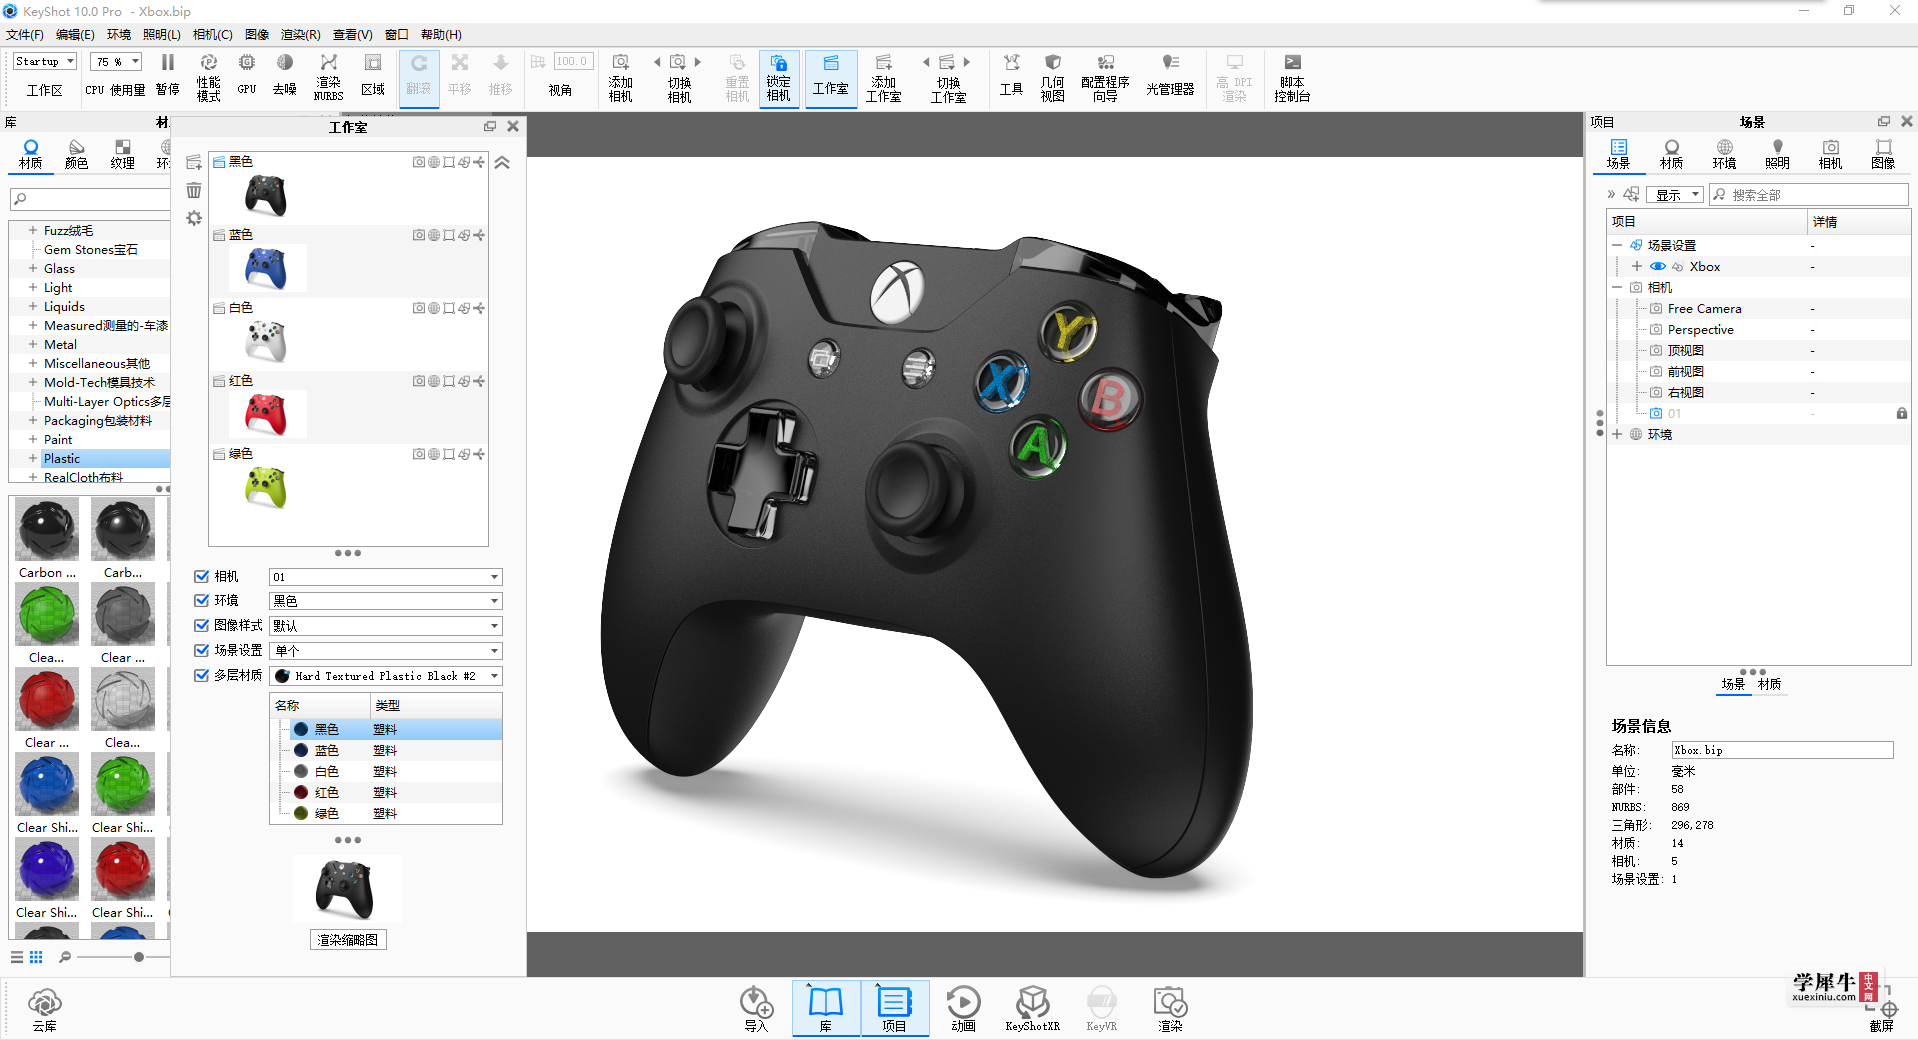Adjust the library thumbnail size slider
This screenshot has width=1918, height=1040.
tap(138, 957)
